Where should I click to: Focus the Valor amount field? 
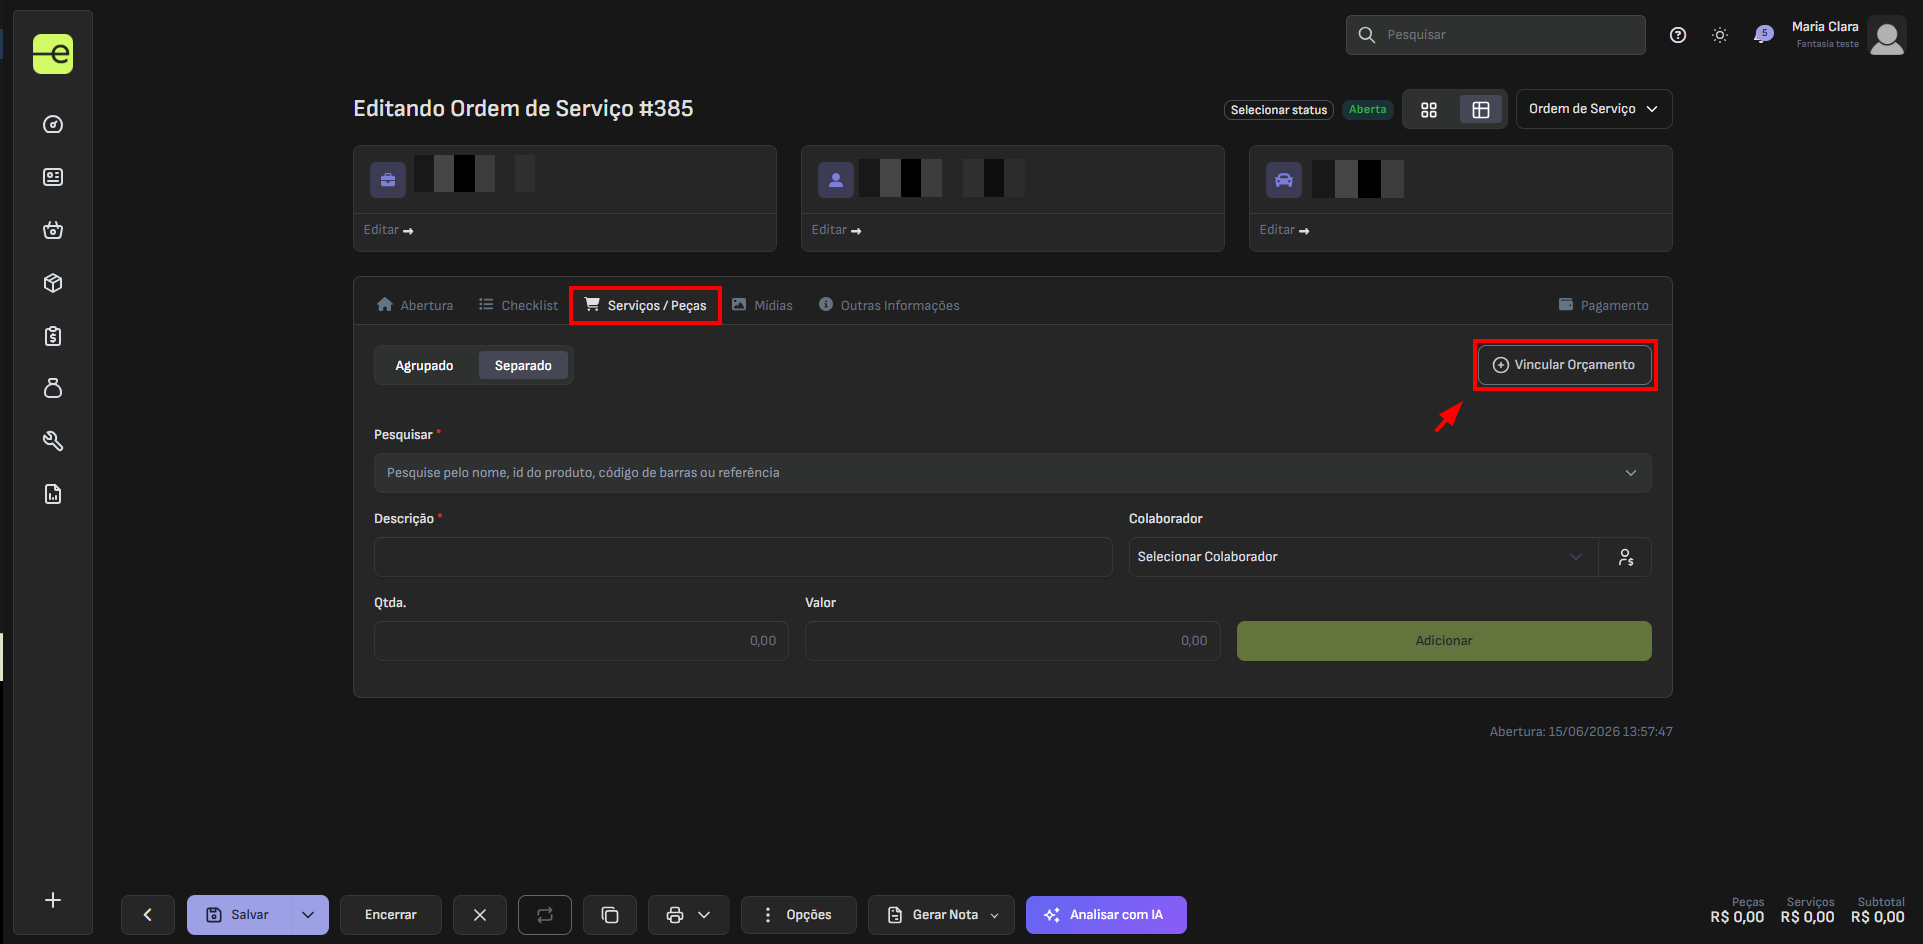pos(1012,641)
